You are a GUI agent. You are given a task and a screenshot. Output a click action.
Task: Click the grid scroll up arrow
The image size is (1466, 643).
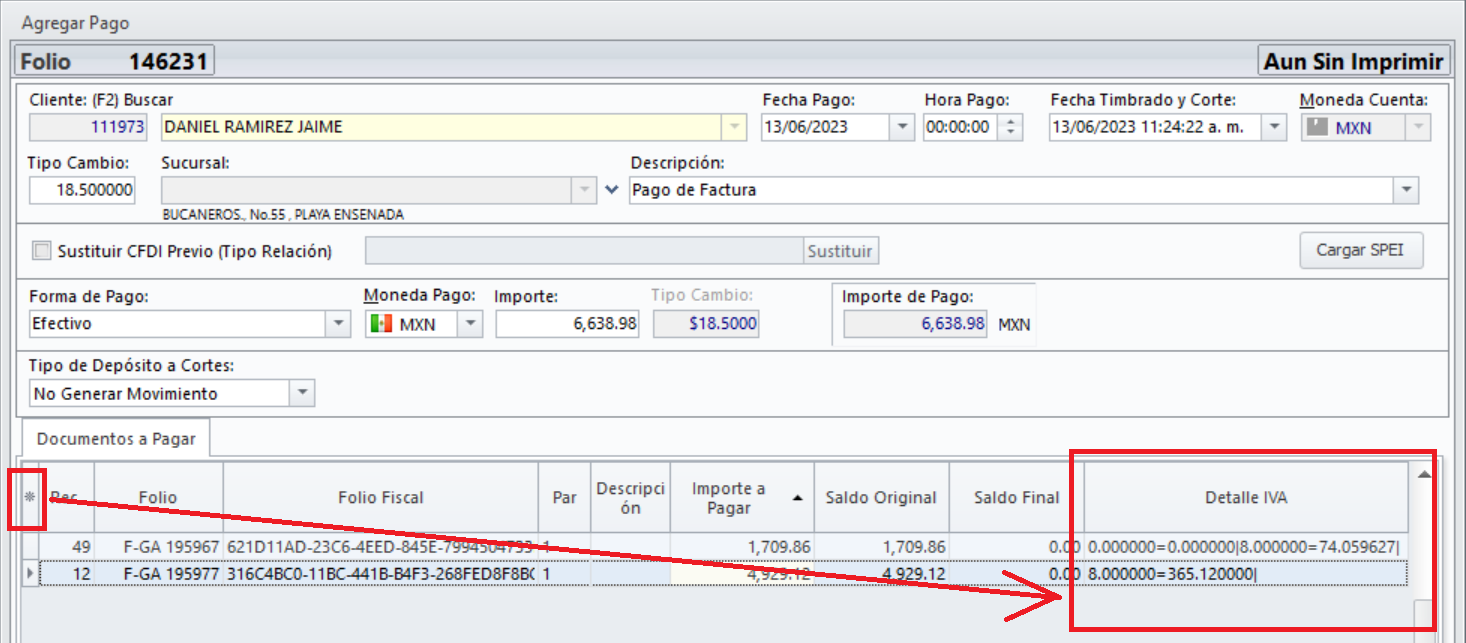pos(1423,475)
